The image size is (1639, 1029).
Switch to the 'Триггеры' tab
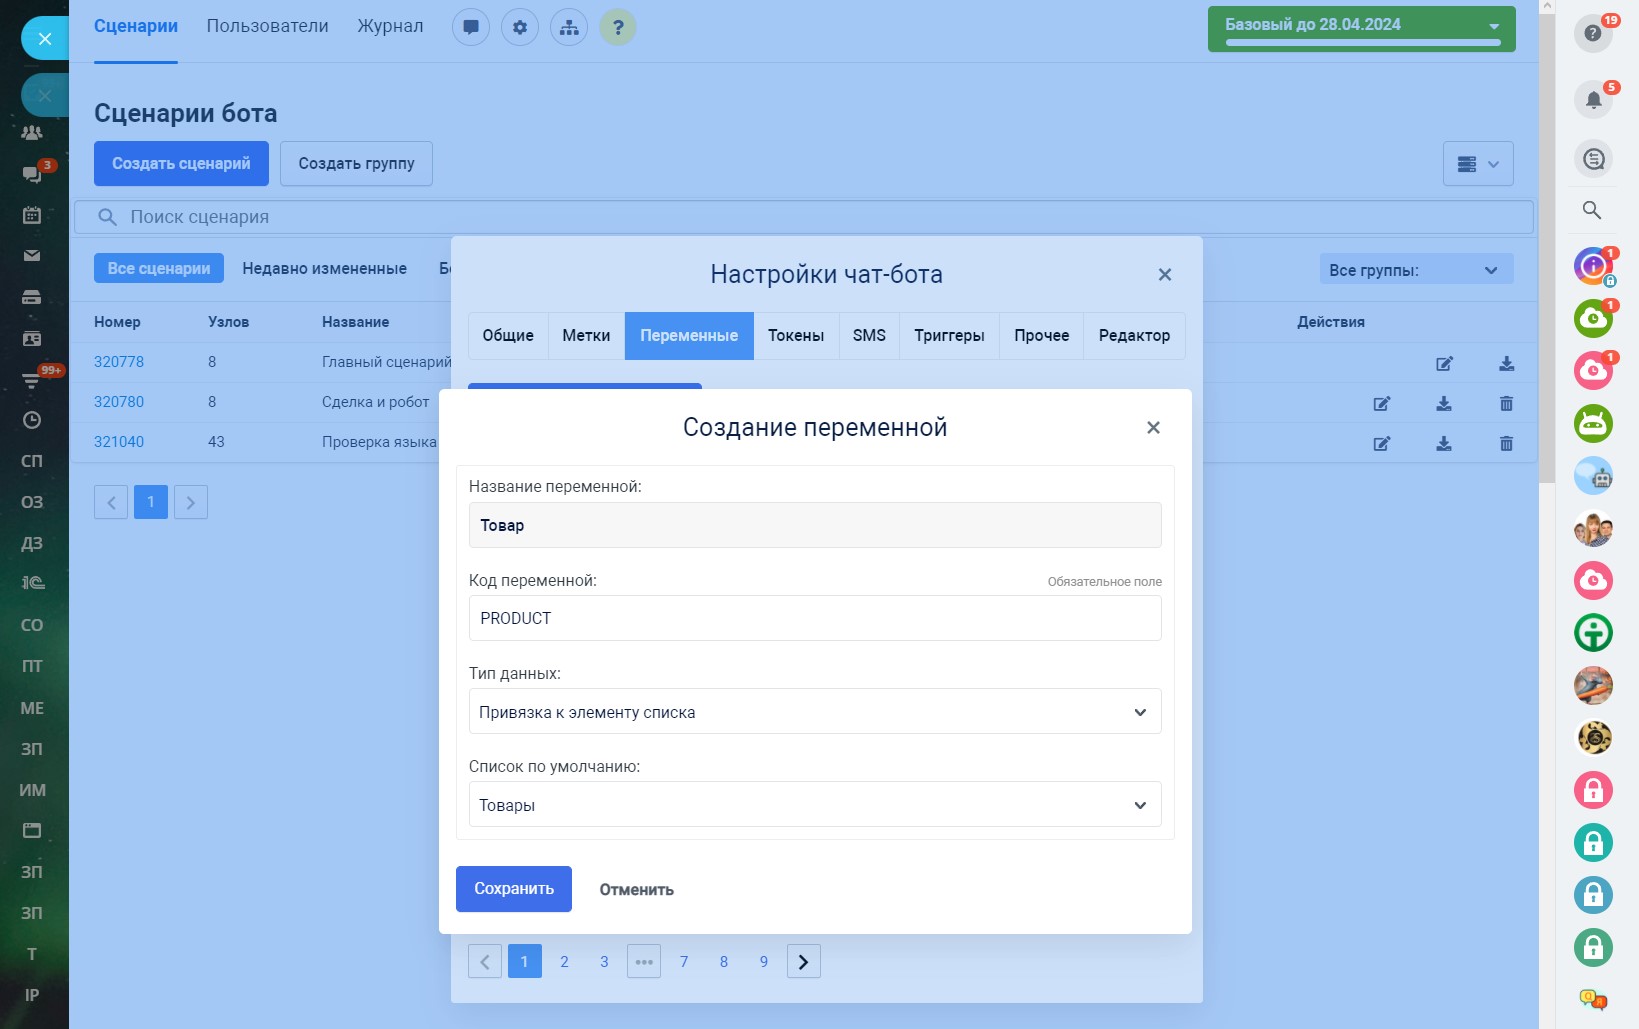(x=948, y=336)
